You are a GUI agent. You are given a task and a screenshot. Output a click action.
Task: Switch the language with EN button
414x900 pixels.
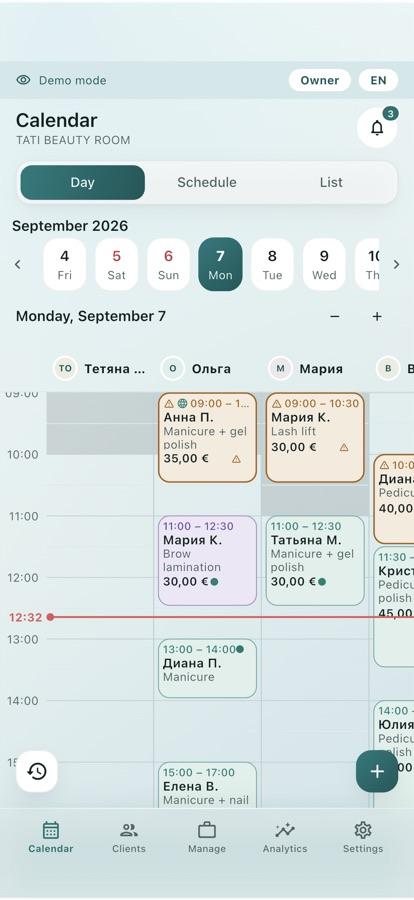click(x=378, y=80)
